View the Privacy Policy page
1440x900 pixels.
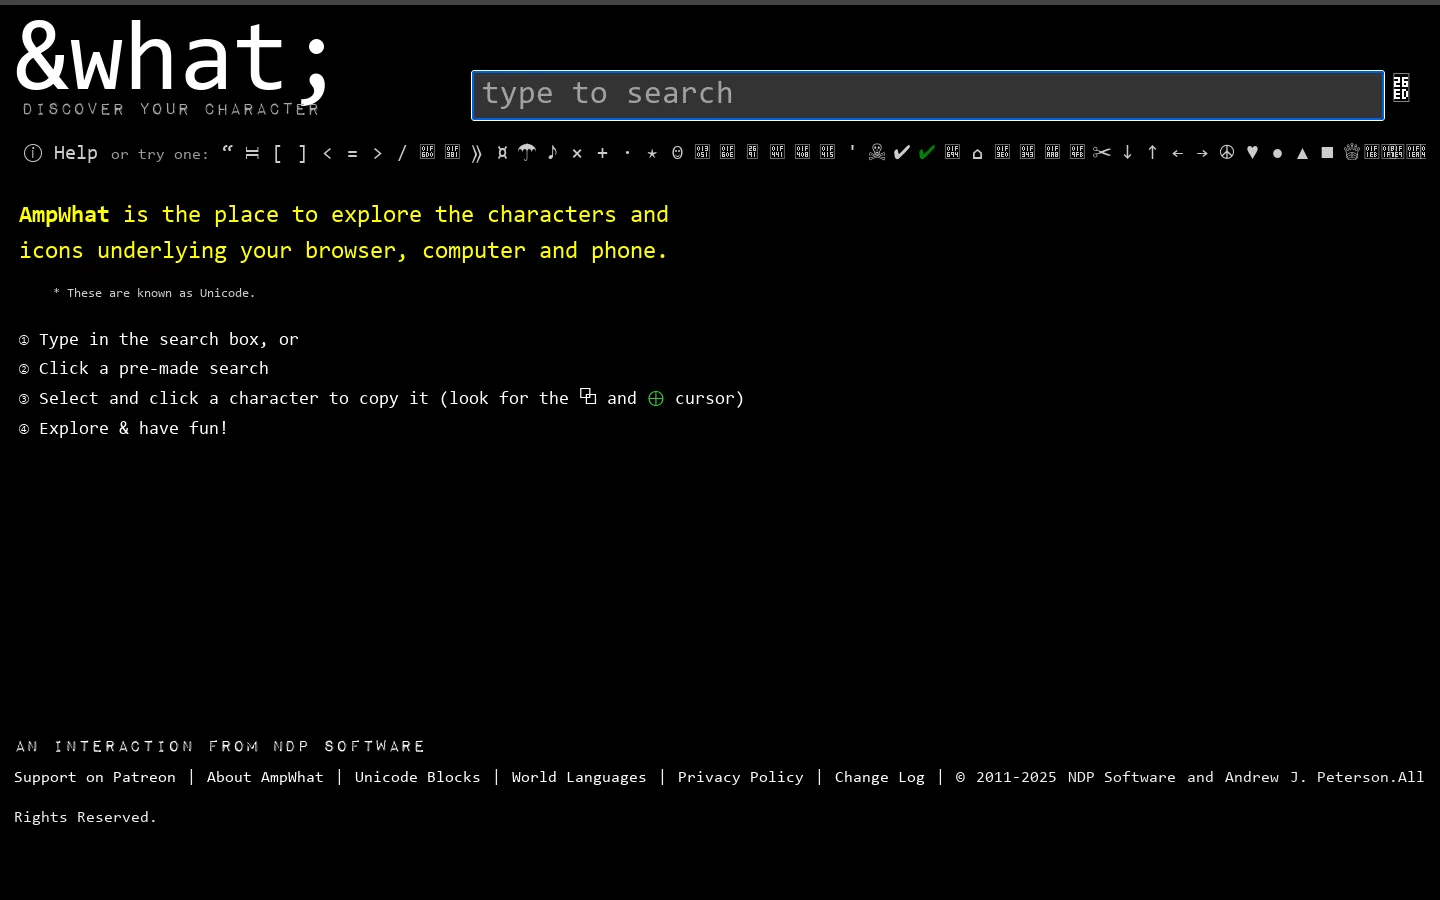740,777
